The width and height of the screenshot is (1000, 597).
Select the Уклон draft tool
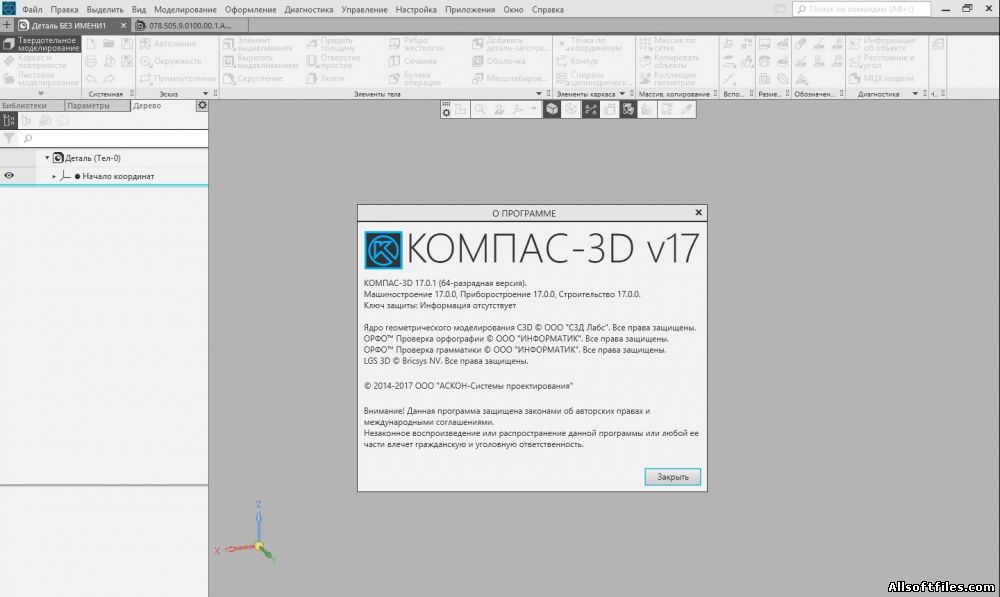[325, 78]
